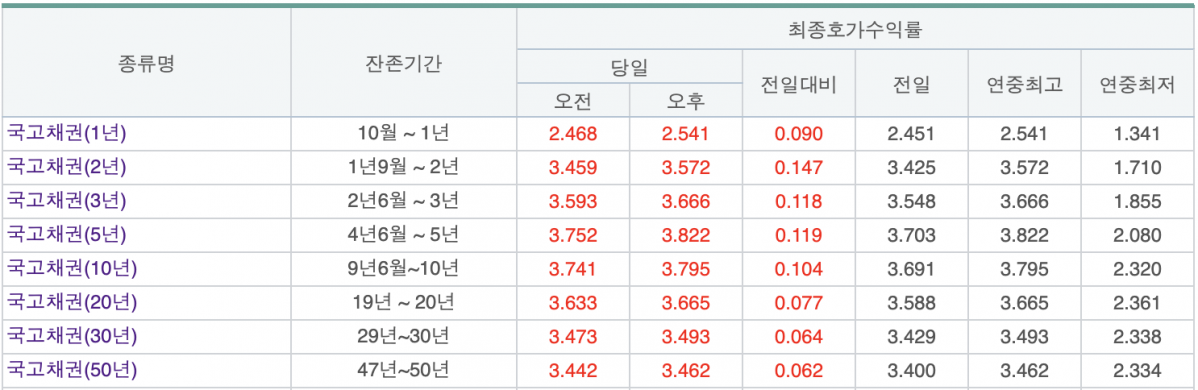
Task: Click previous-day yield 3.400
Action: pos(911,371)
